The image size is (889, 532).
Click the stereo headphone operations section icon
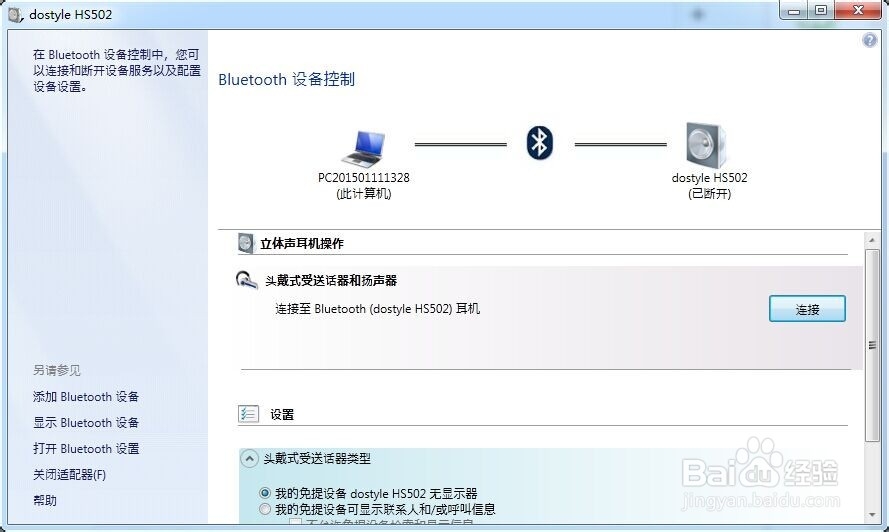pos(245,243)
